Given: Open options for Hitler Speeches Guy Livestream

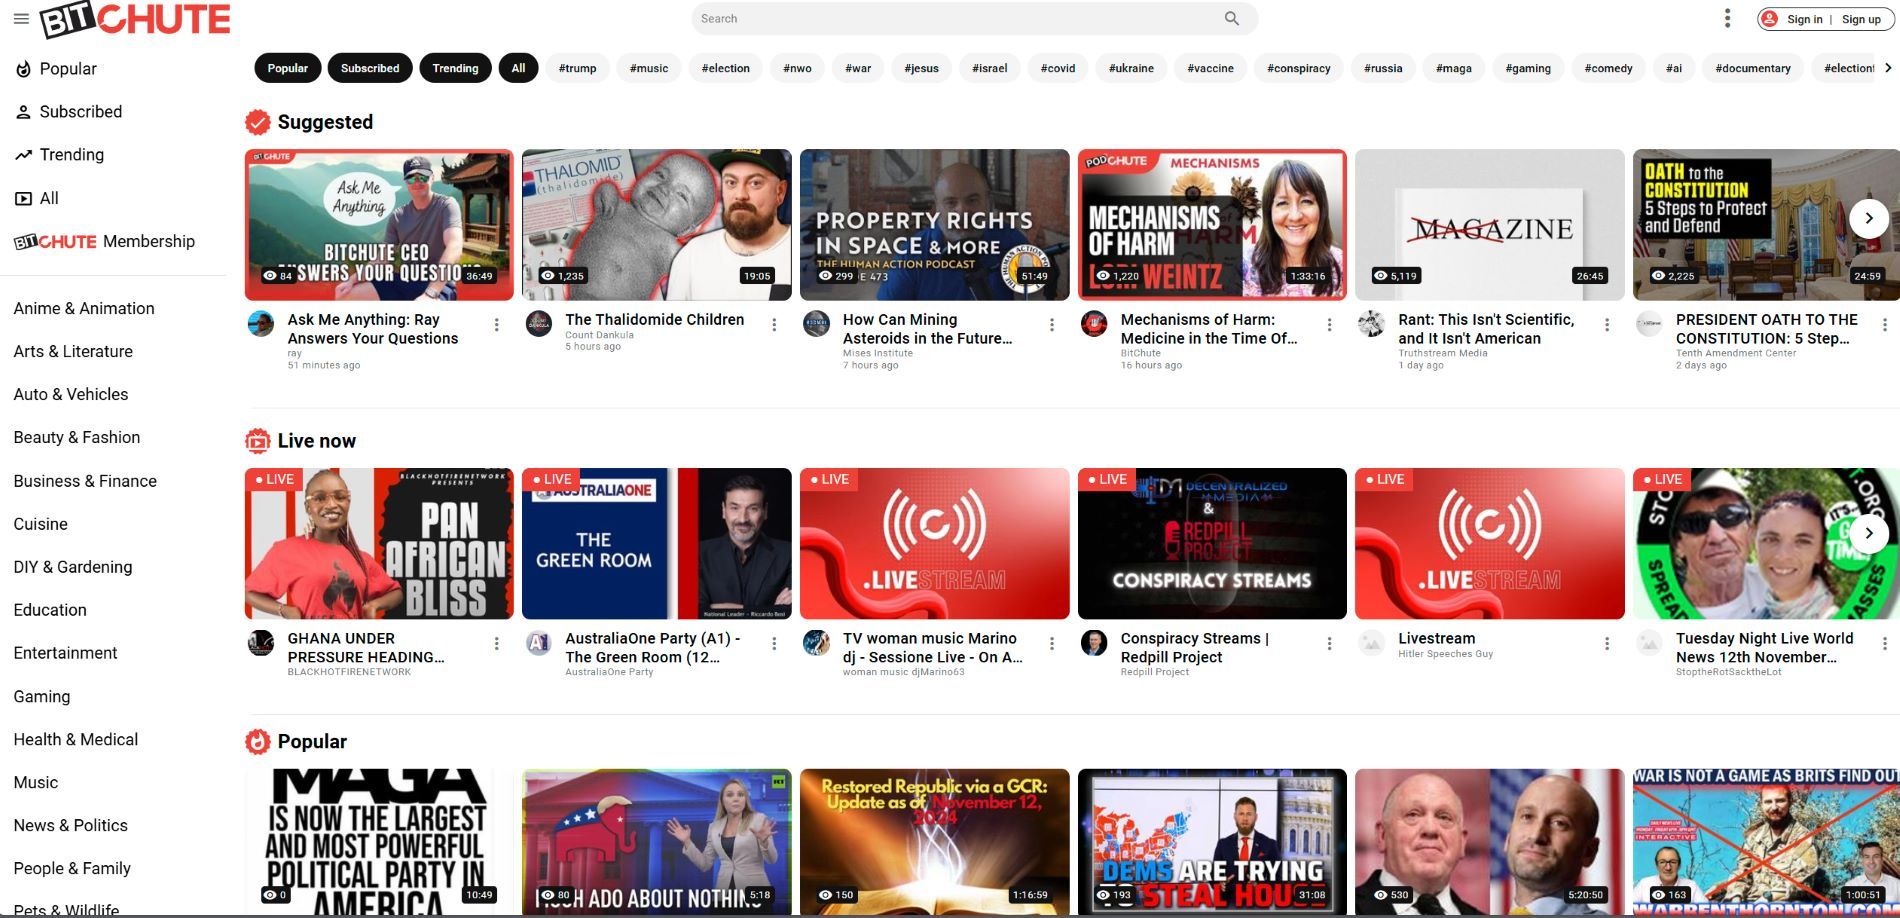Looking at the screenshot, I should 1607,644.
